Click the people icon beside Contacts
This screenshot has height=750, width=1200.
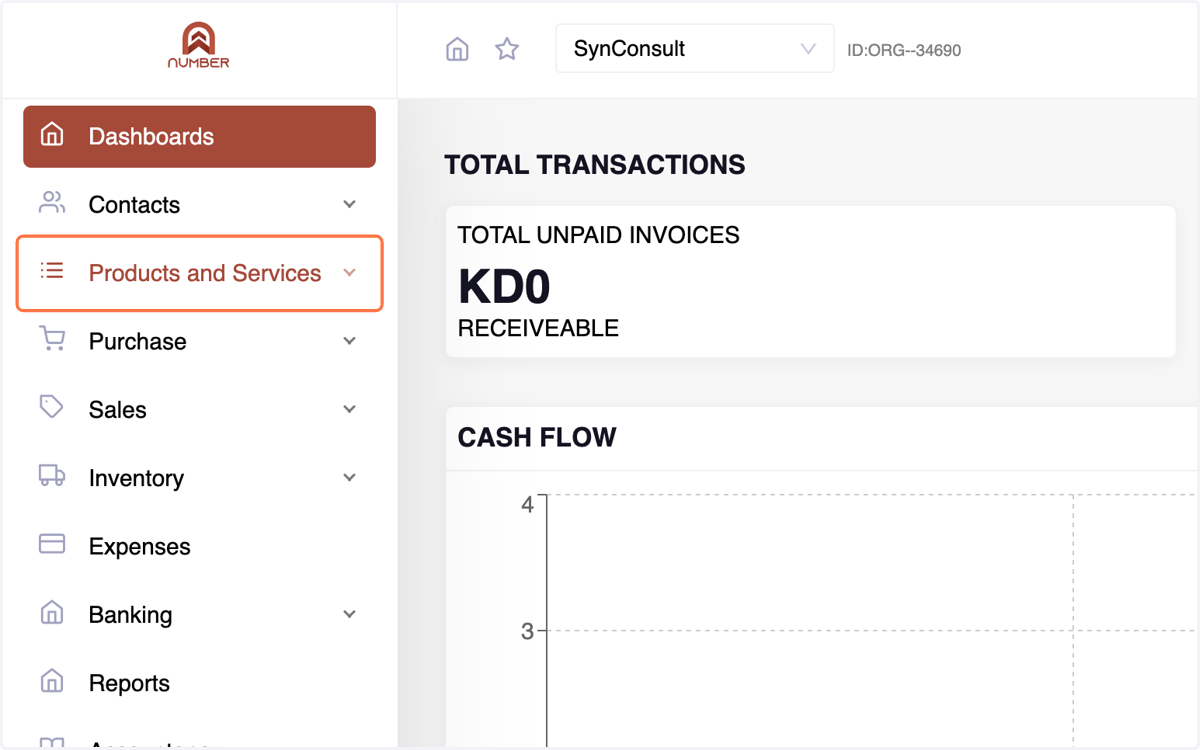(52, 203)
